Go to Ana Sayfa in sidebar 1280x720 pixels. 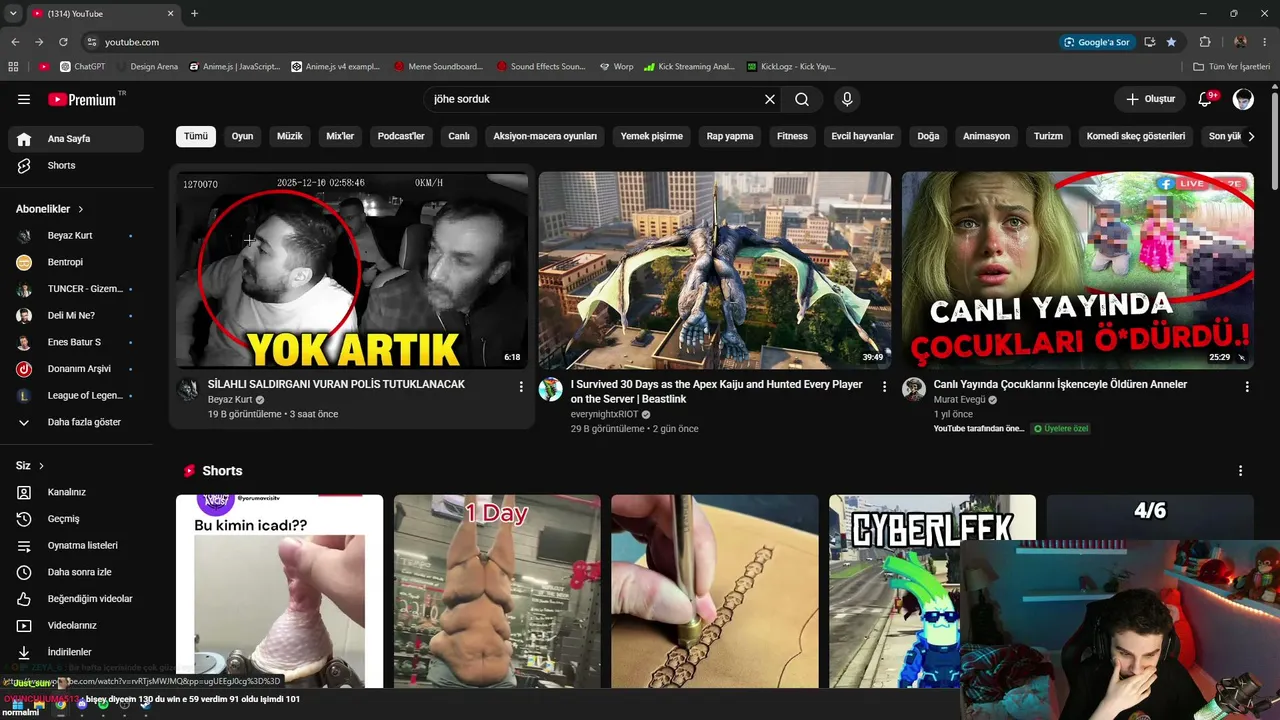tap(76, 139)
